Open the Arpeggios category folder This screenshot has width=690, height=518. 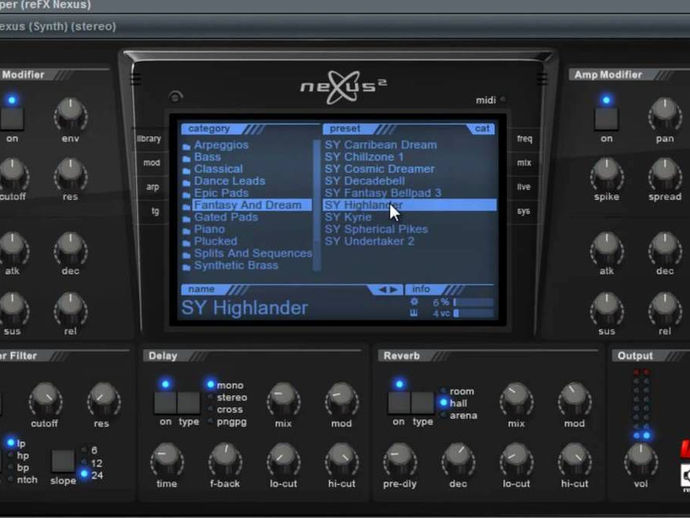pyautogui.click(x=221, y=145)
